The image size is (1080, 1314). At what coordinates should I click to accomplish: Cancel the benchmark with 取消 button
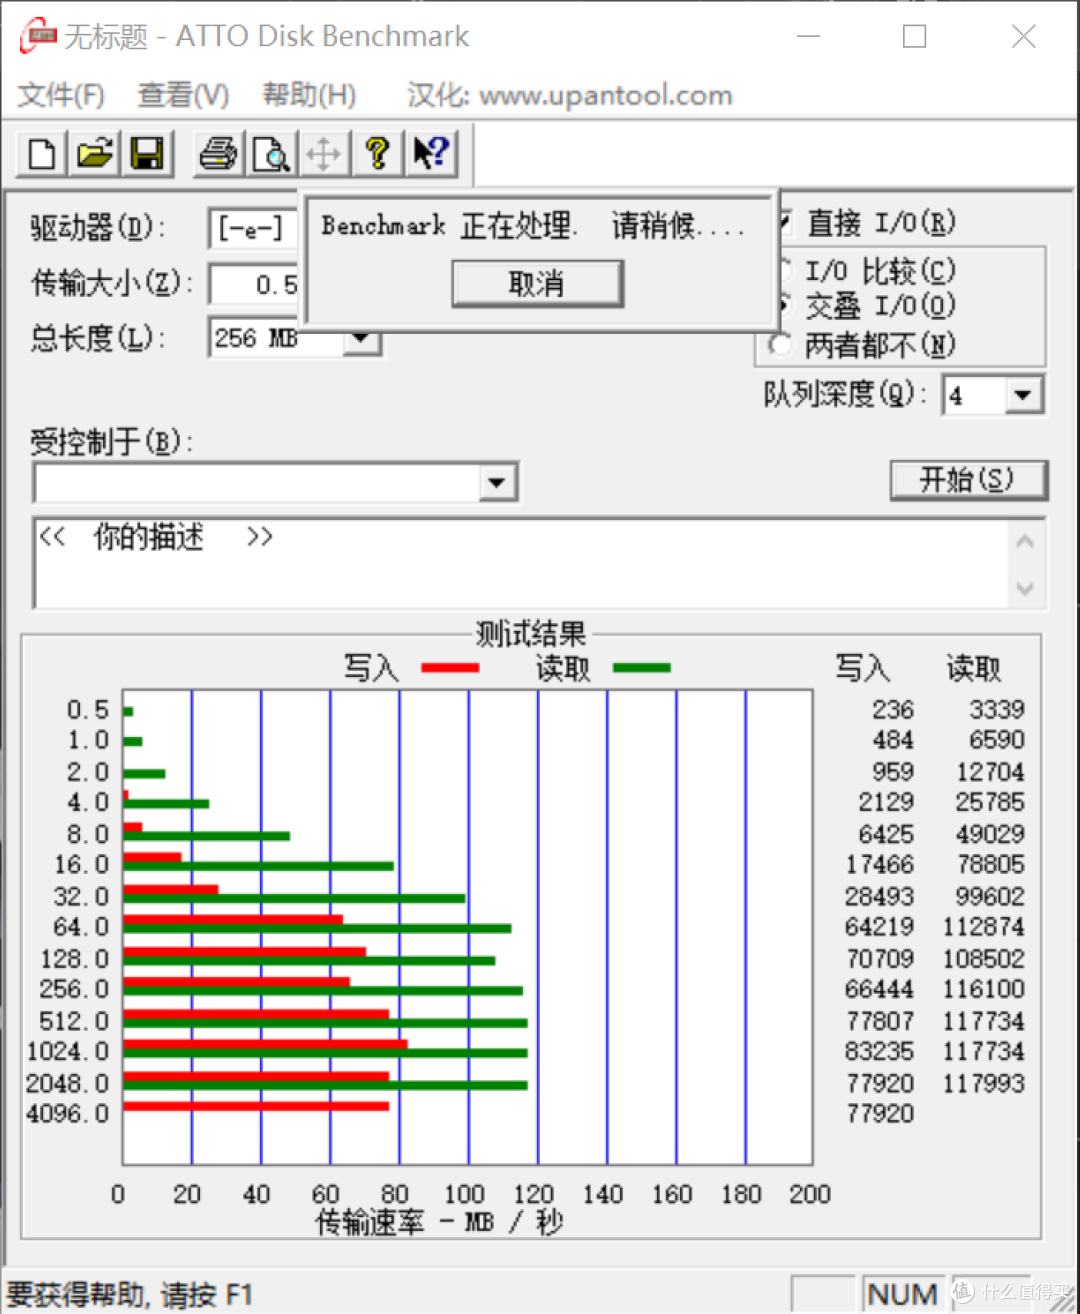pos(537,284)
